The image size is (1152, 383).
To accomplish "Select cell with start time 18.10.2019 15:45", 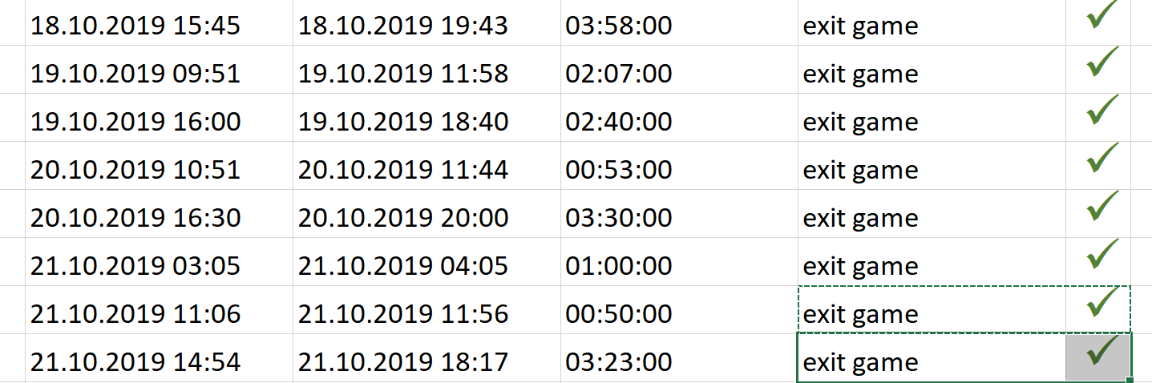I will click(x=159, y=23).
